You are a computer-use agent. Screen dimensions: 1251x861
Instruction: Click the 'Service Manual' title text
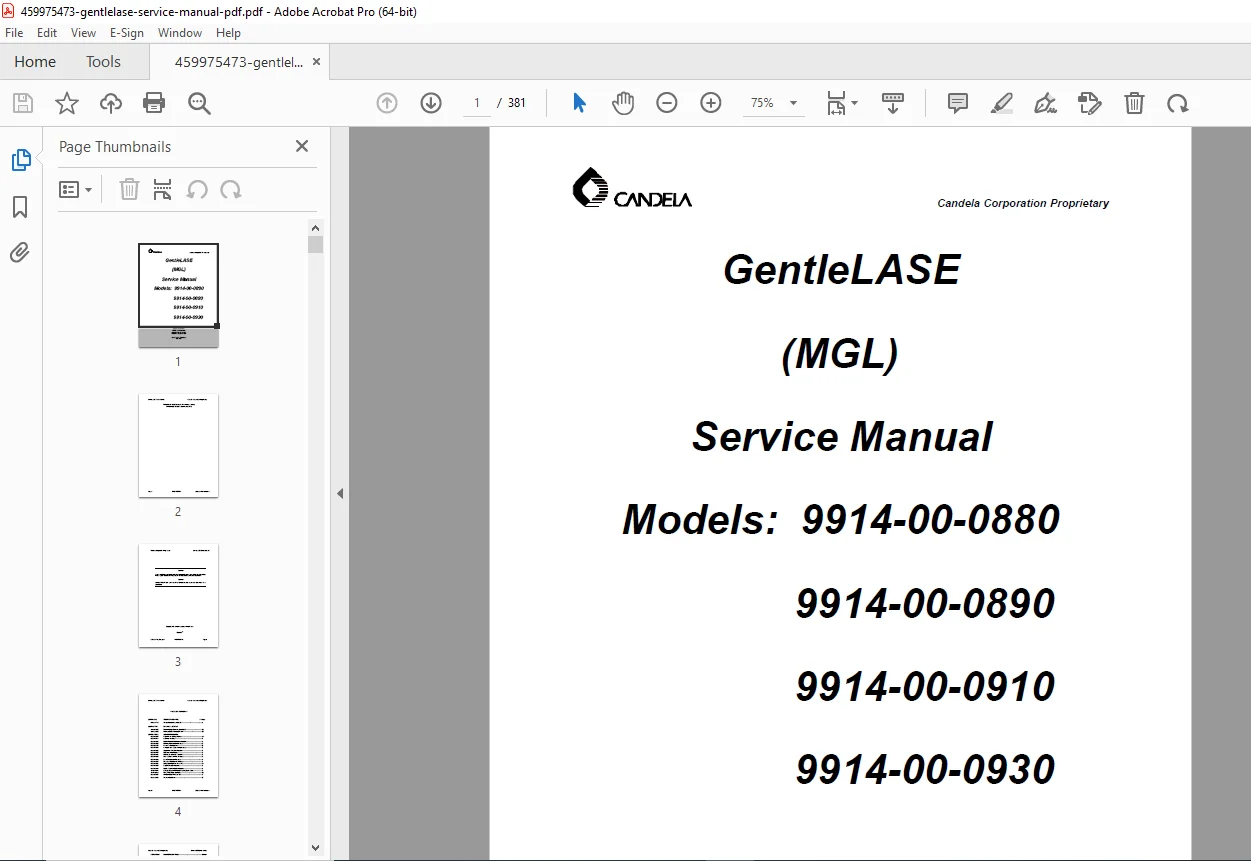coord(842,437)
